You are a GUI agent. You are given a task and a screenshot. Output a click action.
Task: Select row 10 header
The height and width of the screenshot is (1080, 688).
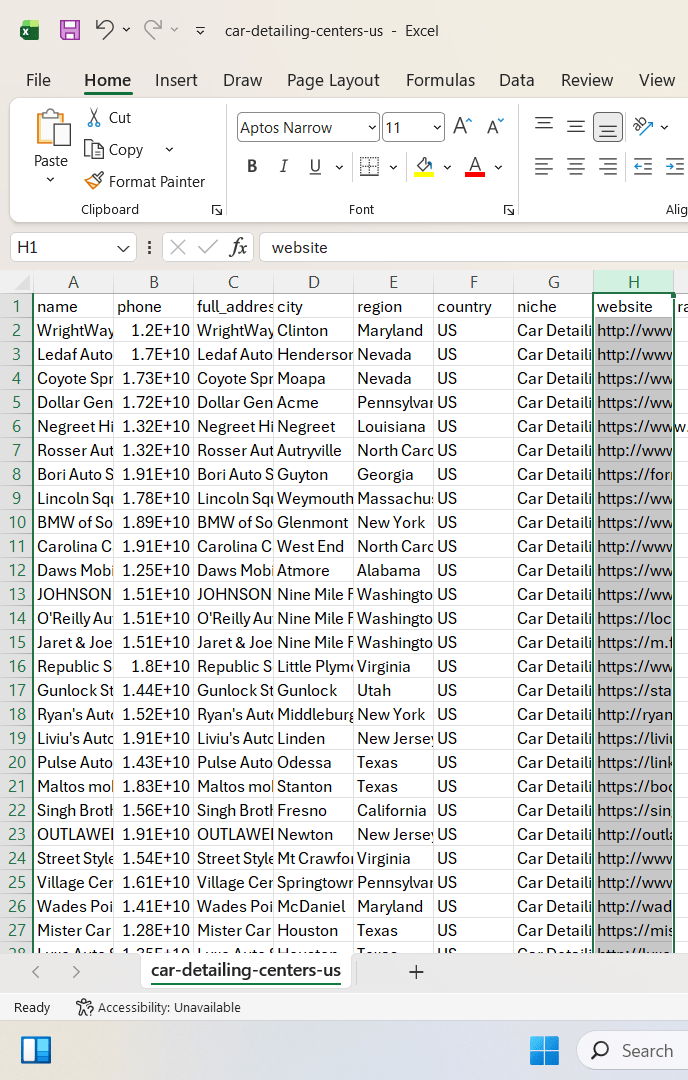(17, 522)
